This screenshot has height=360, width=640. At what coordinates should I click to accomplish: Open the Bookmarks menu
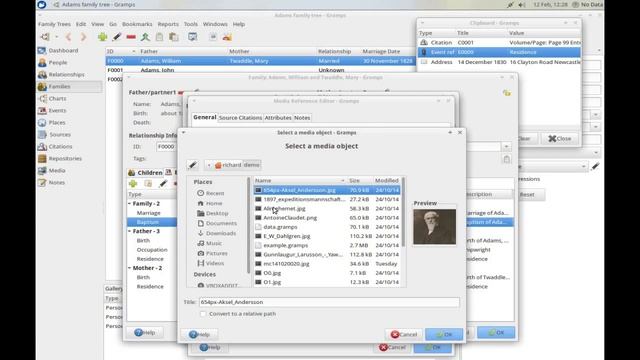coord(137,24)
